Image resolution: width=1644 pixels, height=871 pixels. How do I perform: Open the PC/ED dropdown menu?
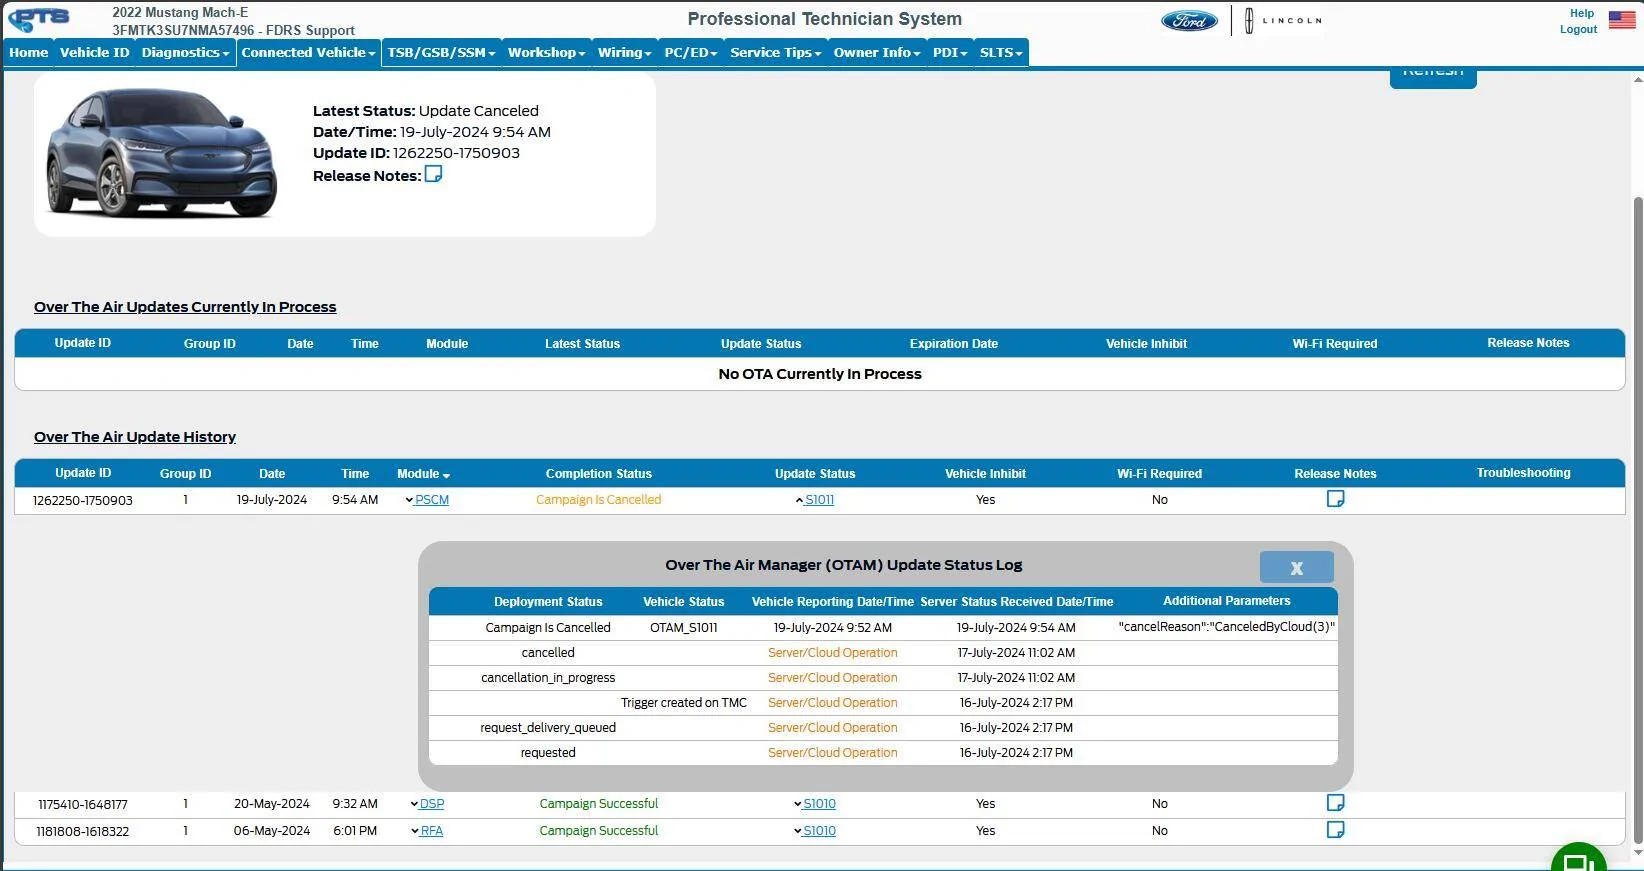point(691,53)
